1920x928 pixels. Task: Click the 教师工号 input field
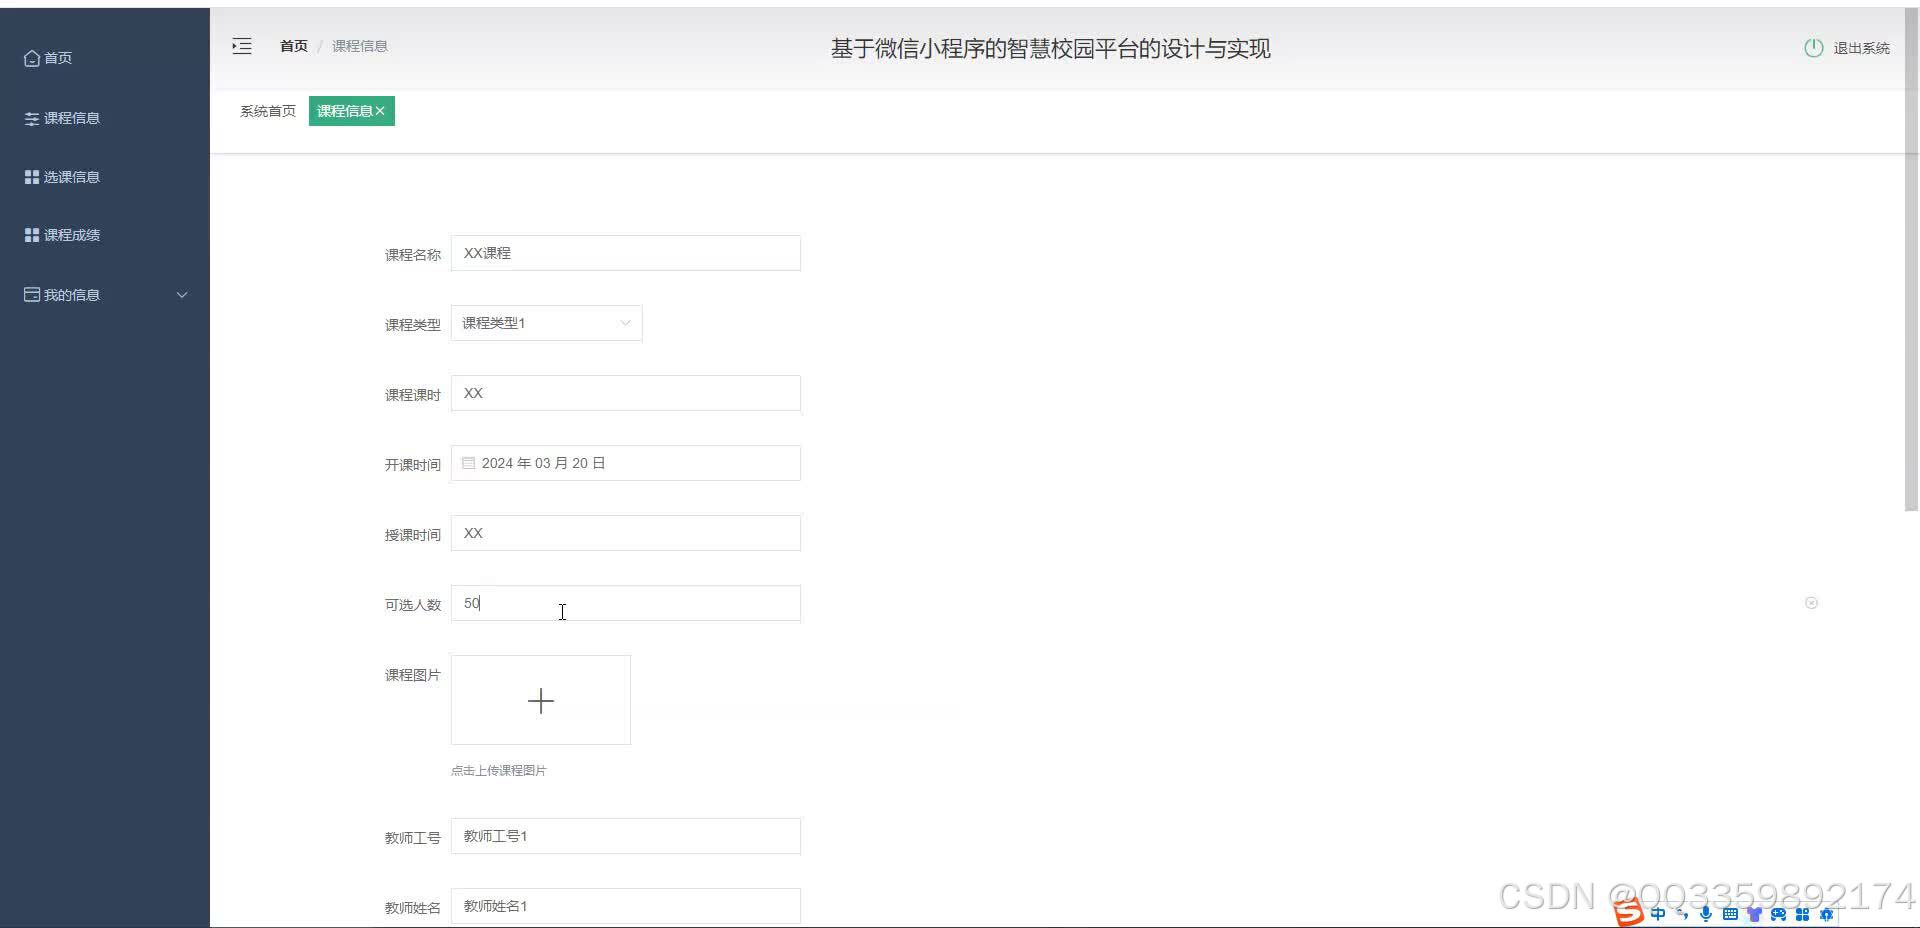tap(626, 836)
